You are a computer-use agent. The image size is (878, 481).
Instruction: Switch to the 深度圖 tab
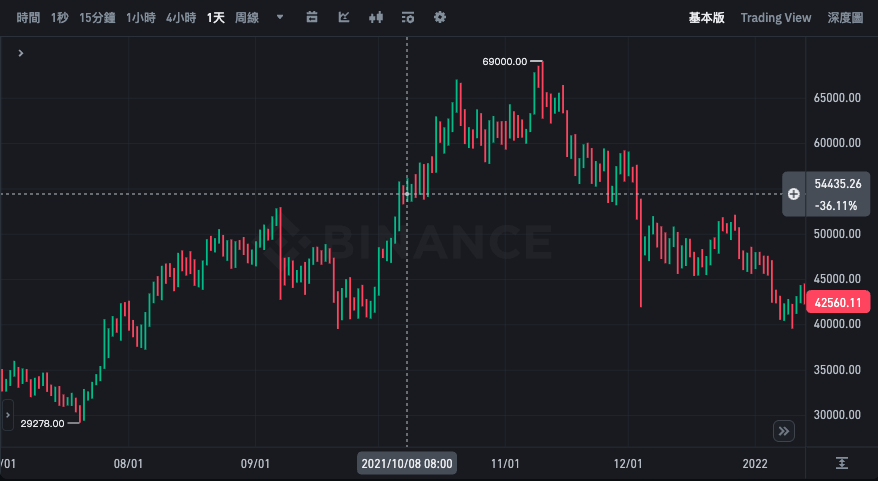coord(845,18)
